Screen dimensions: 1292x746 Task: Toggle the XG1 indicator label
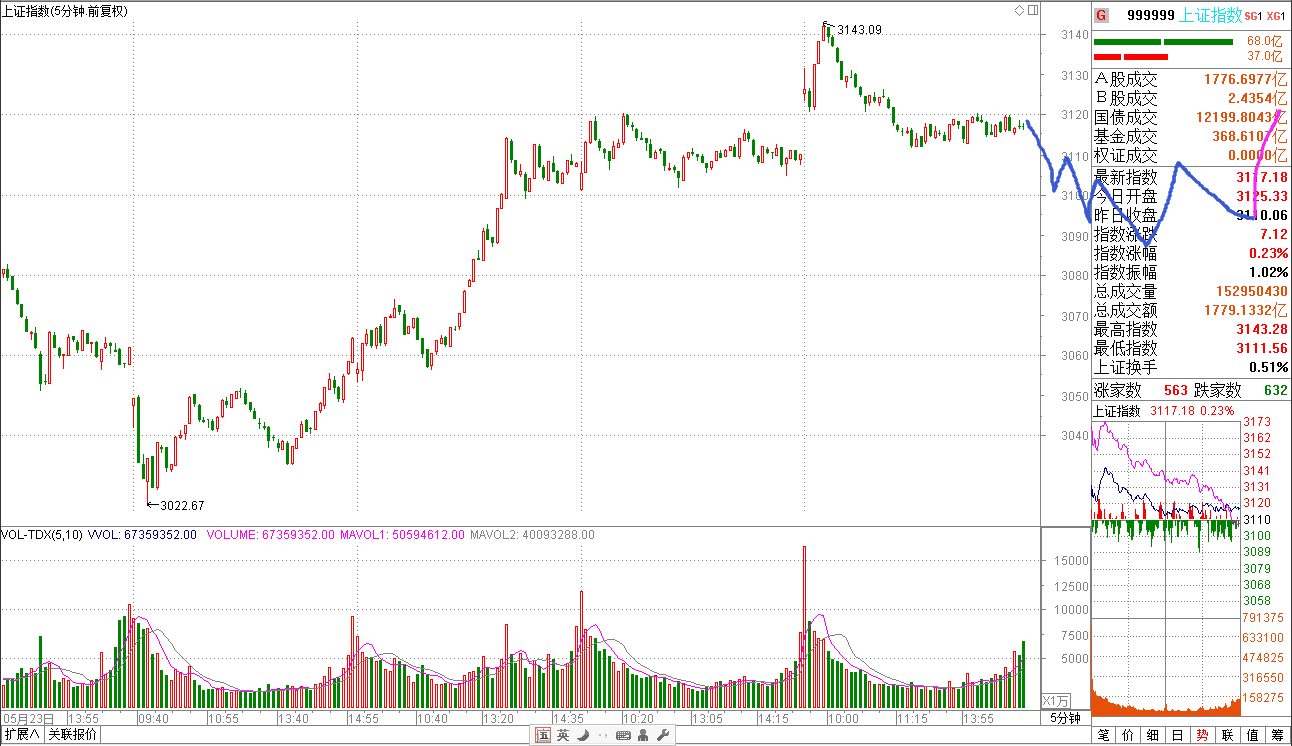1275,15
